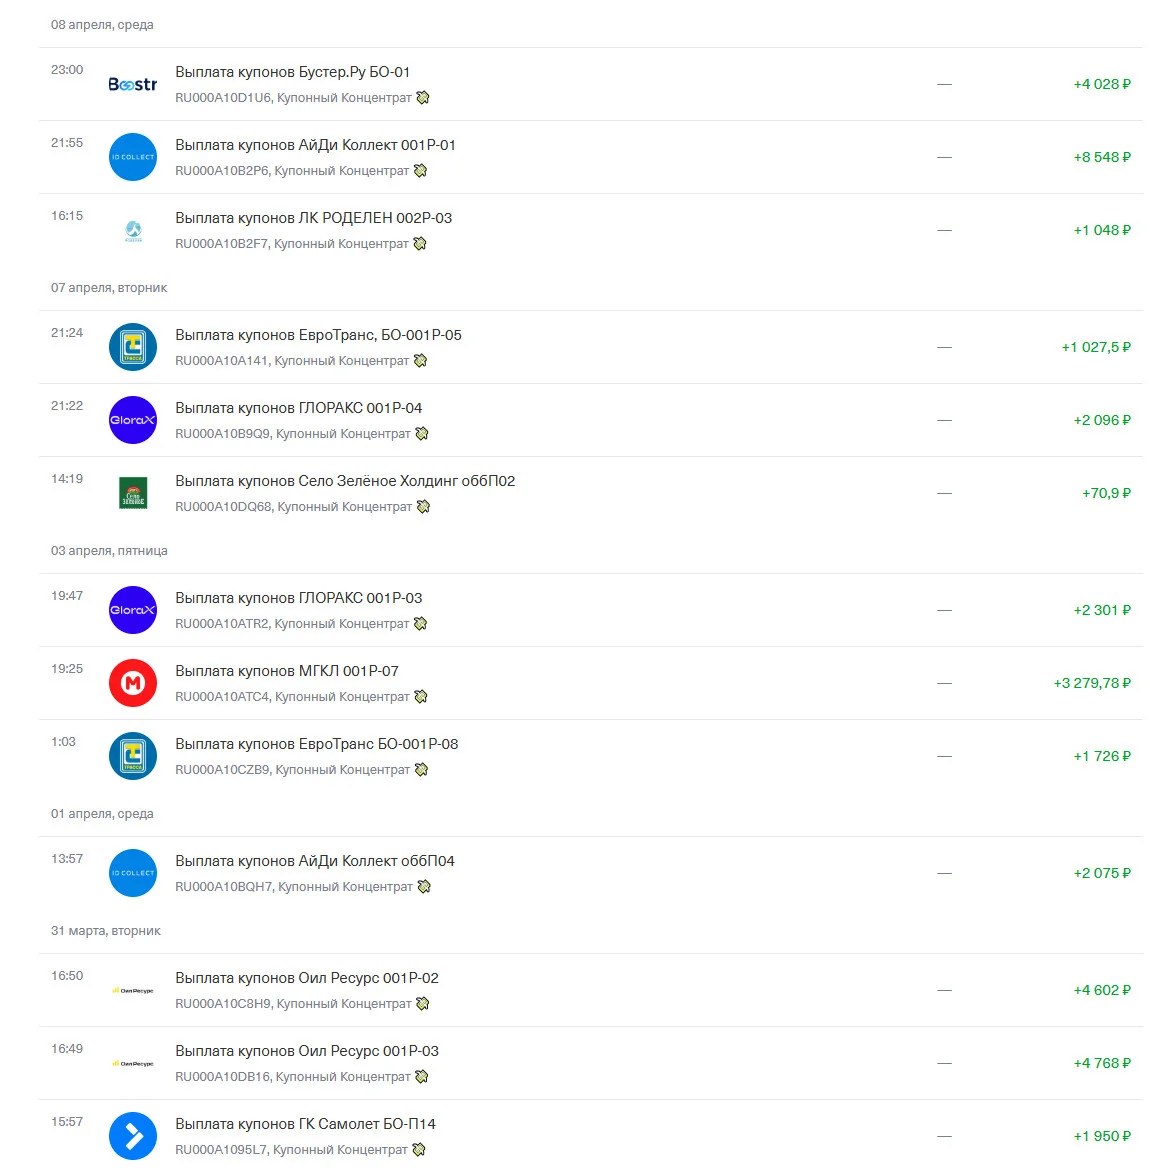Image resolution: width=1150 pixels, height=1168 pixels.
Task: Click the red МГКЛ logo
Action: click(x=133, y=683)
